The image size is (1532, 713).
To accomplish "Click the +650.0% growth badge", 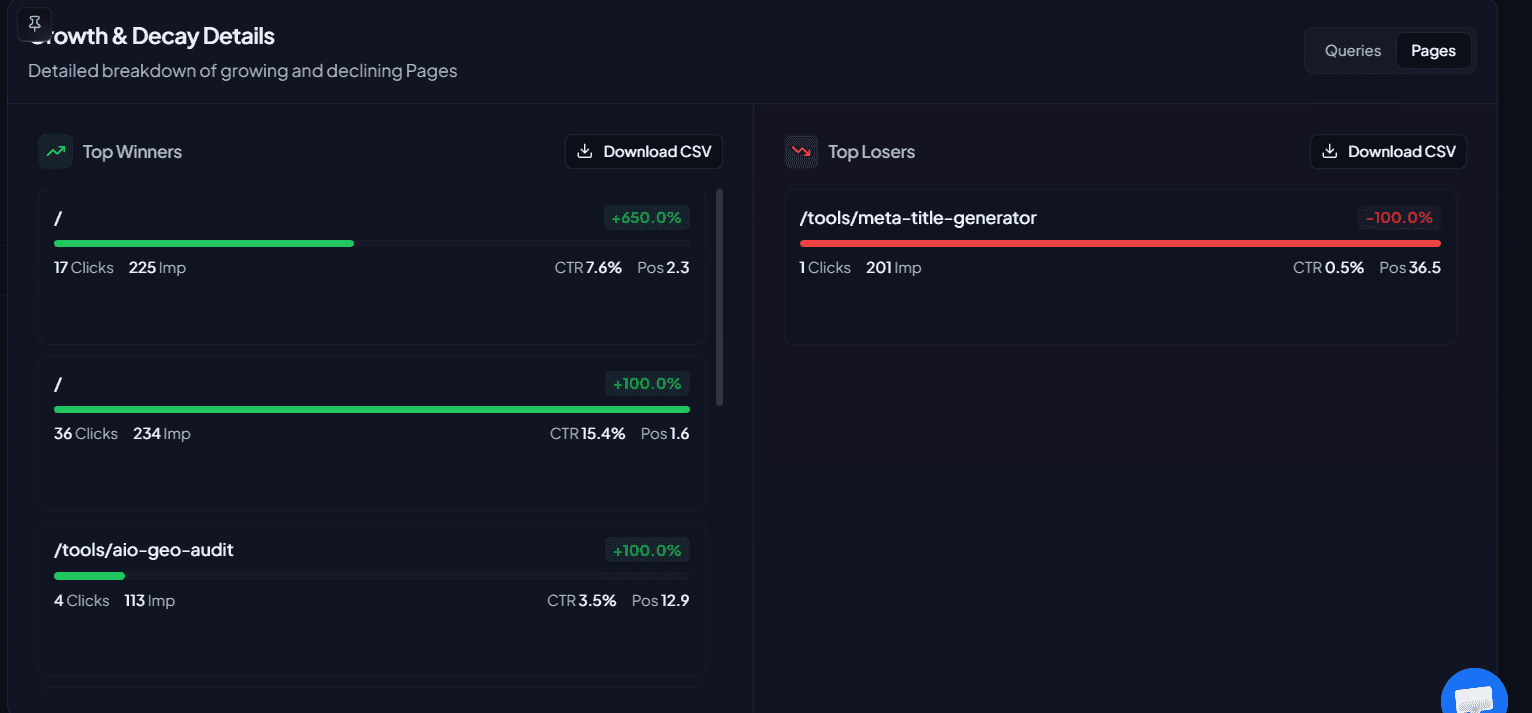I will point(647,218).
